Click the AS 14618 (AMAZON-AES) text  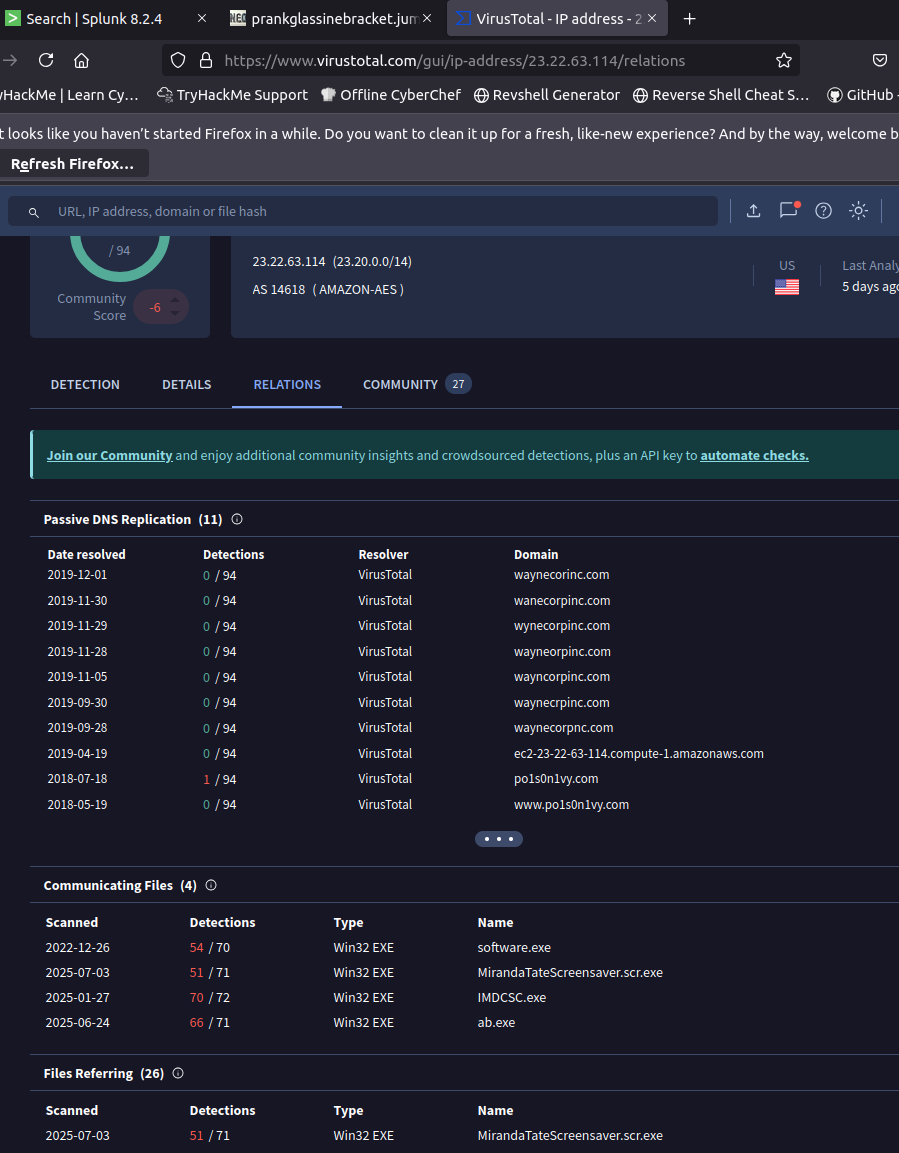[328, 290]
